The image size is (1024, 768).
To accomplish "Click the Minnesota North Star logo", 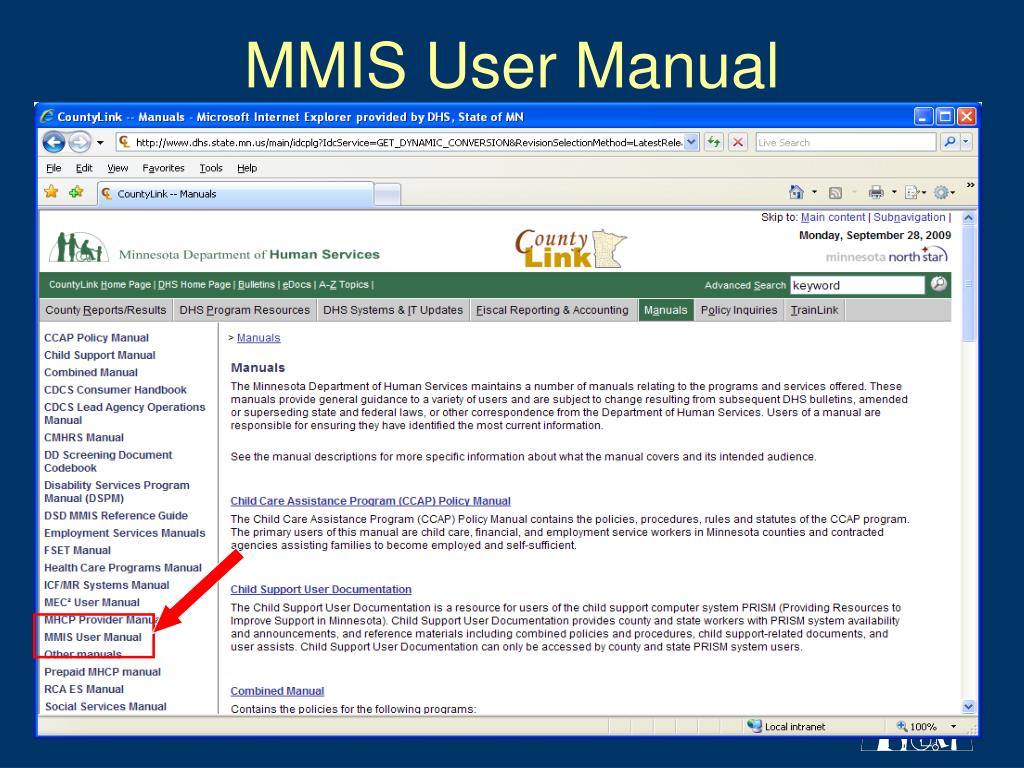I will click(886, 256).
